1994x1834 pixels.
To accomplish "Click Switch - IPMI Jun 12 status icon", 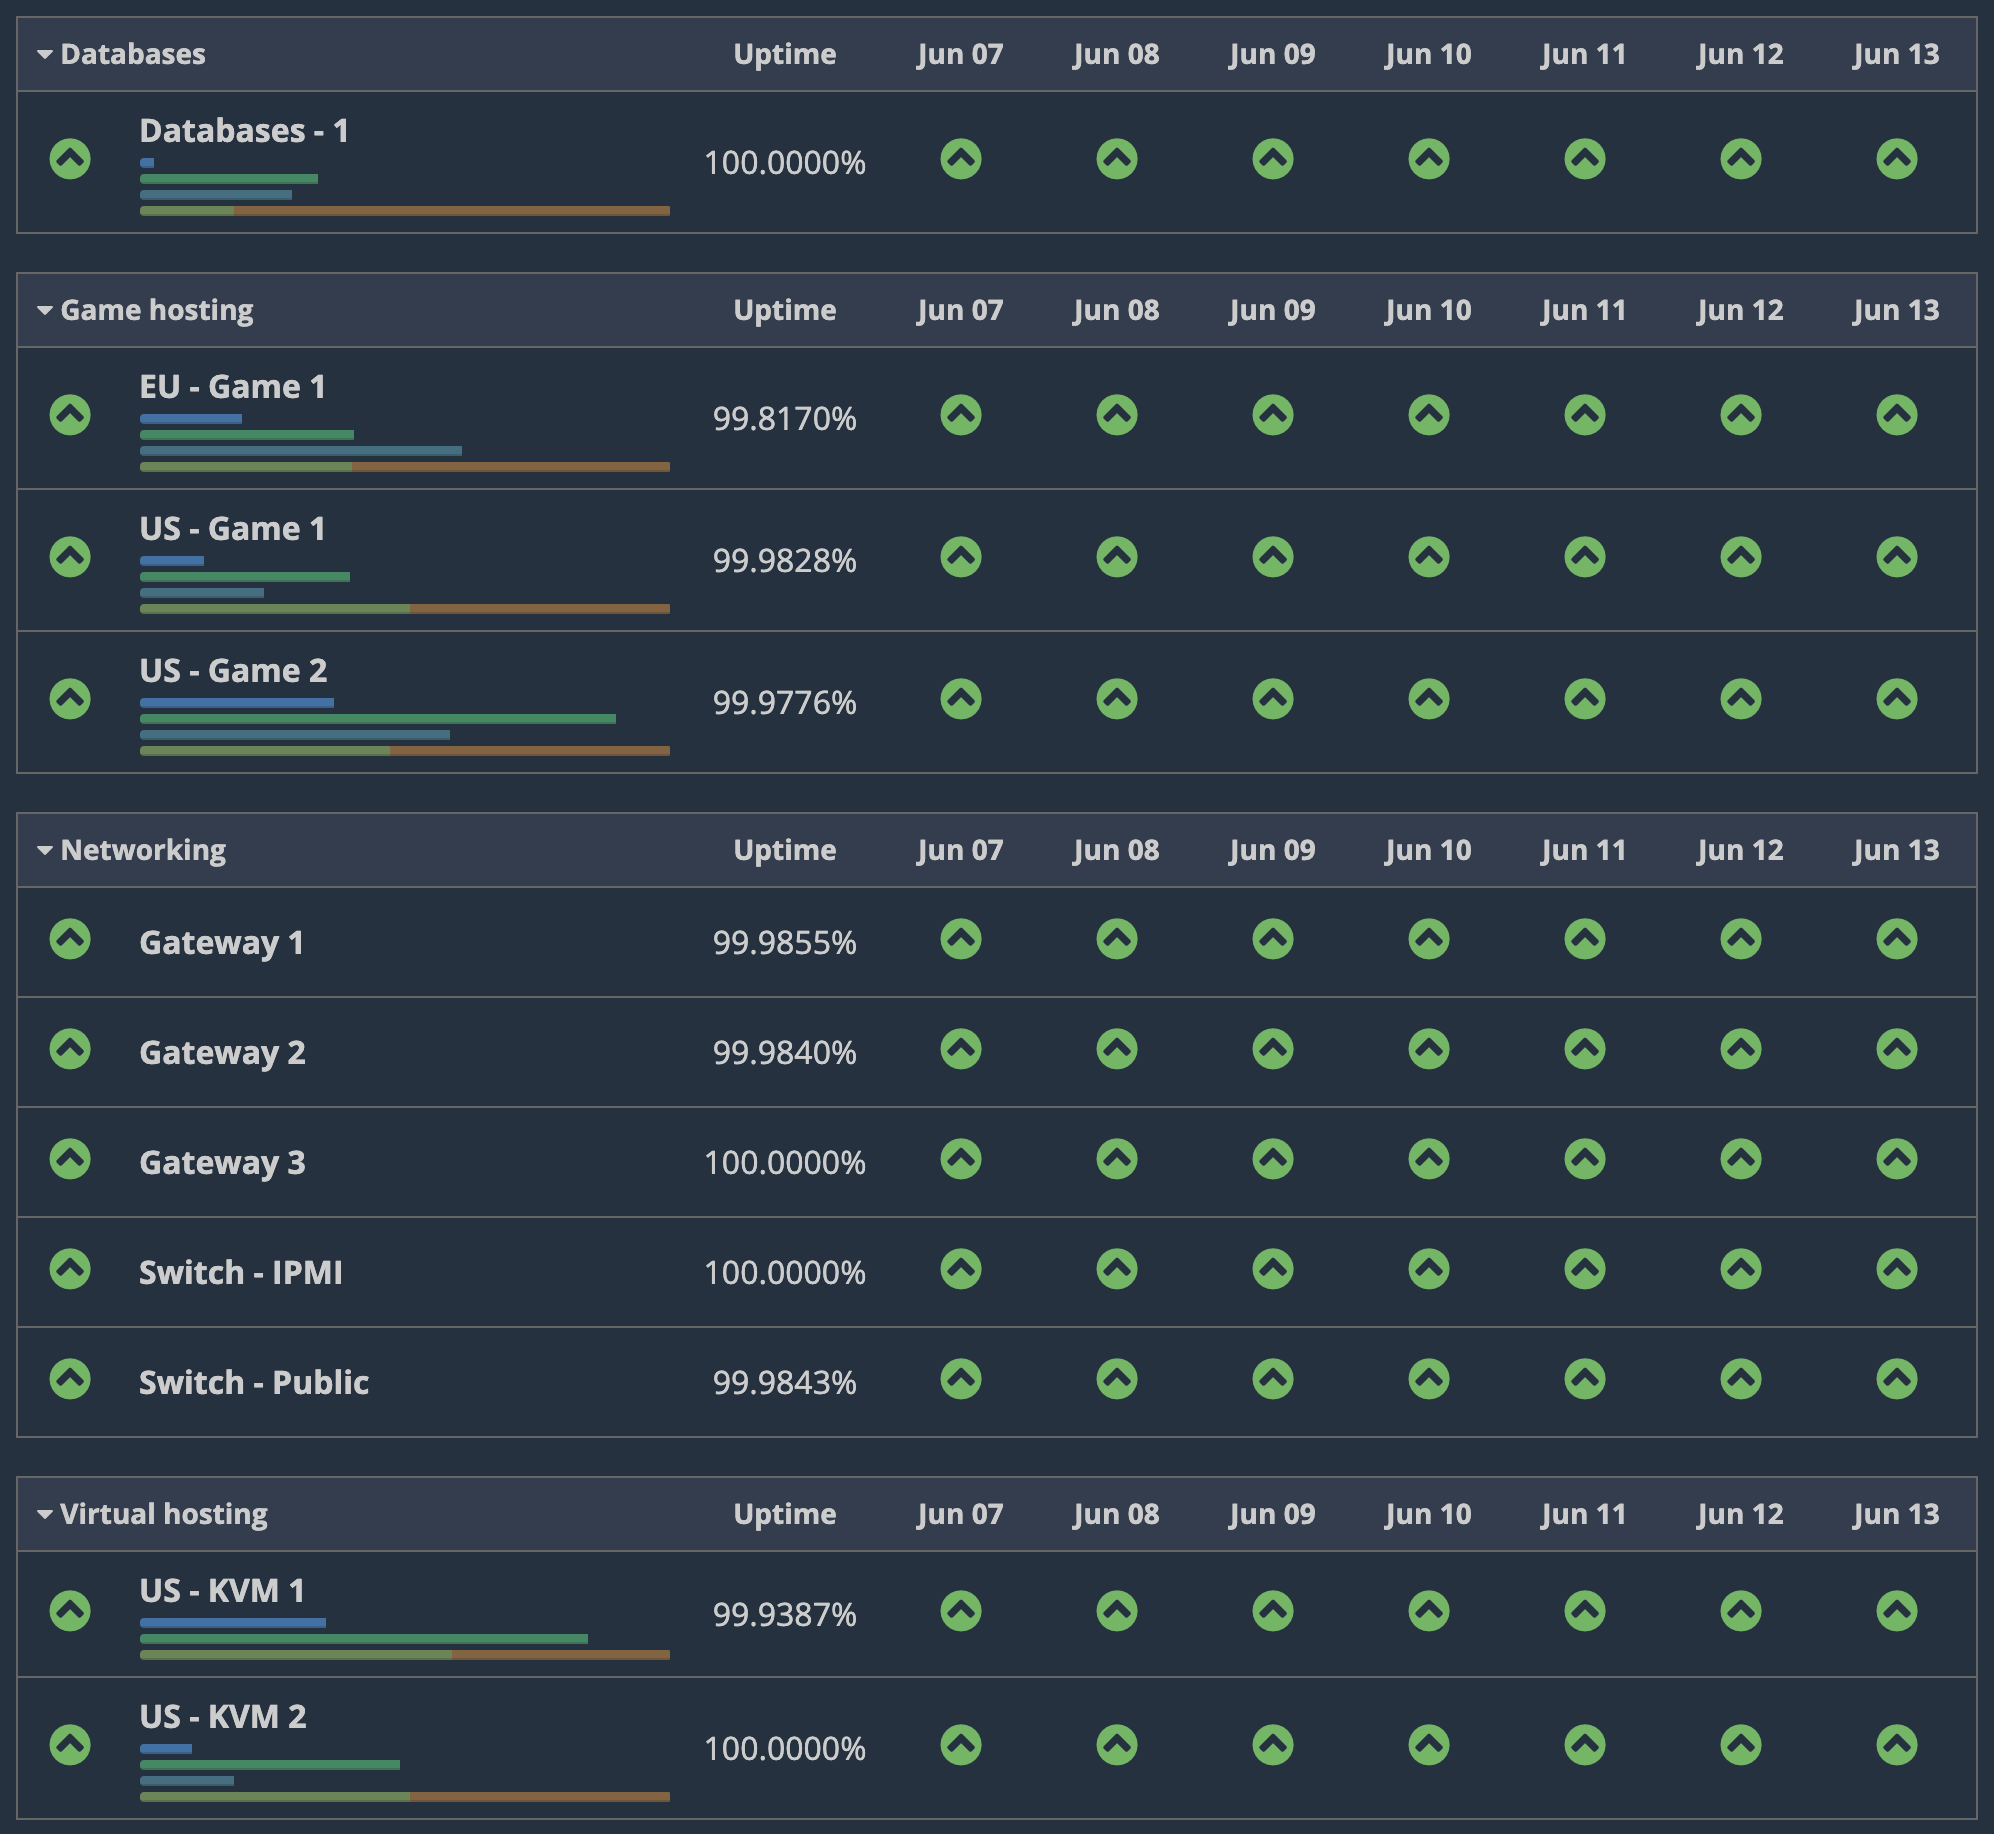I will (x=1740, y=1269).
